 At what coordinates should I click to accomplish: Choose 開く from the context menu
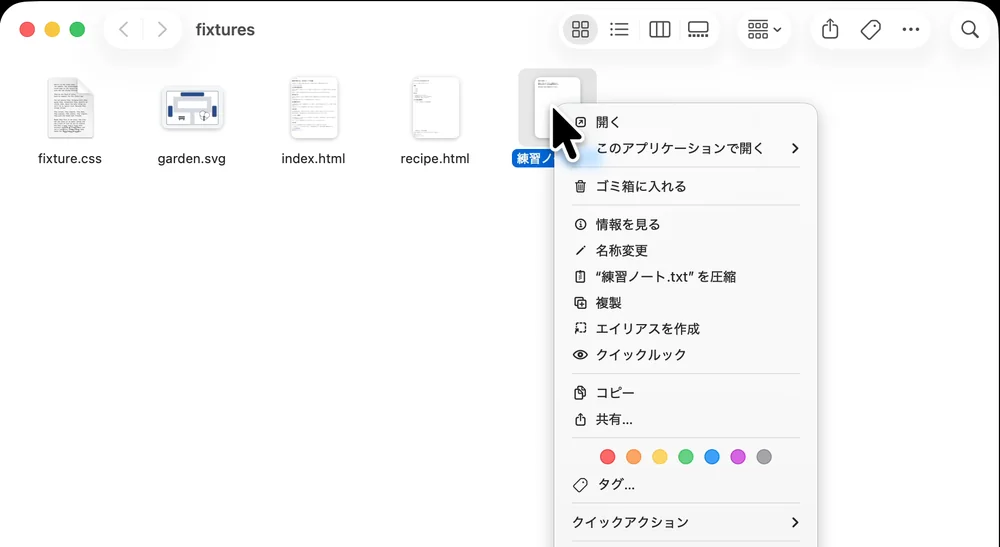point(686,122)
